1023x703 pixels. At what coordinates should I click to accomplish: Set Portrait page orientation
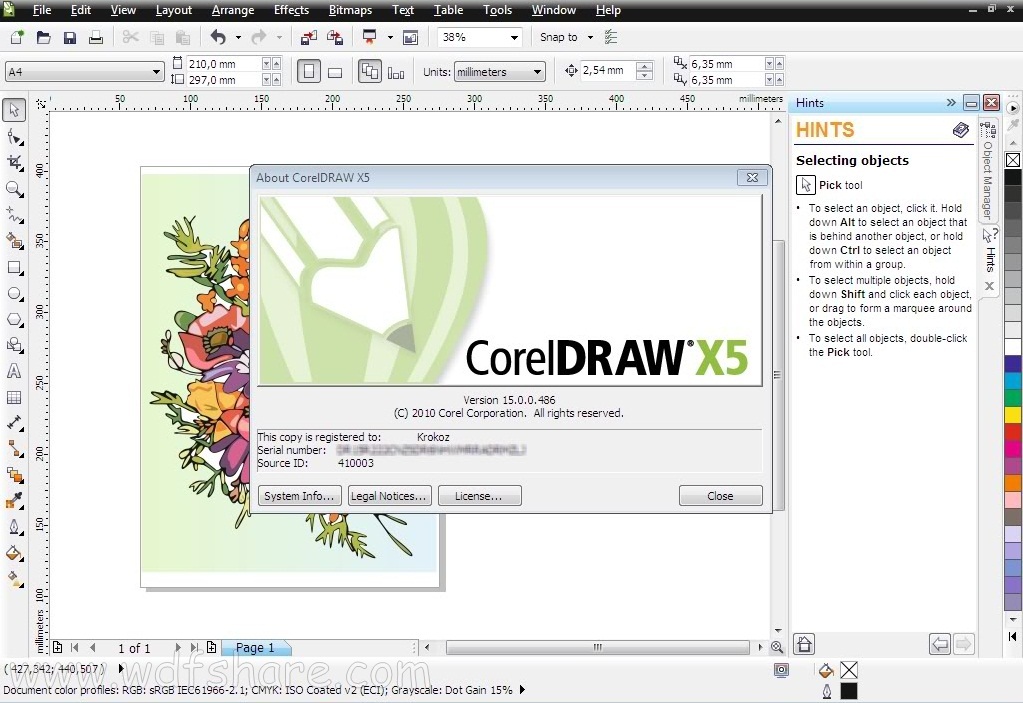(309, 72)
